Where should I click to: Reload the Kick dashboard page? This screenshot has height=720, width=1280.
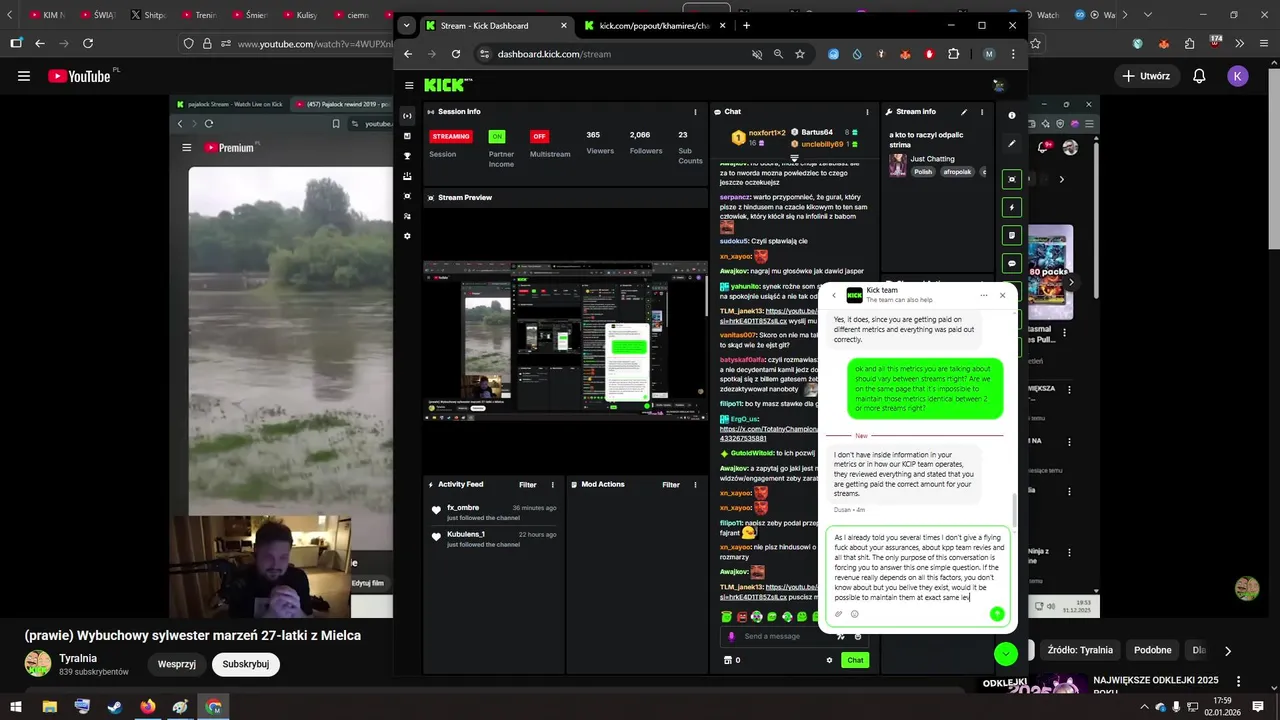pyautogui.click(x=456, y=54)
